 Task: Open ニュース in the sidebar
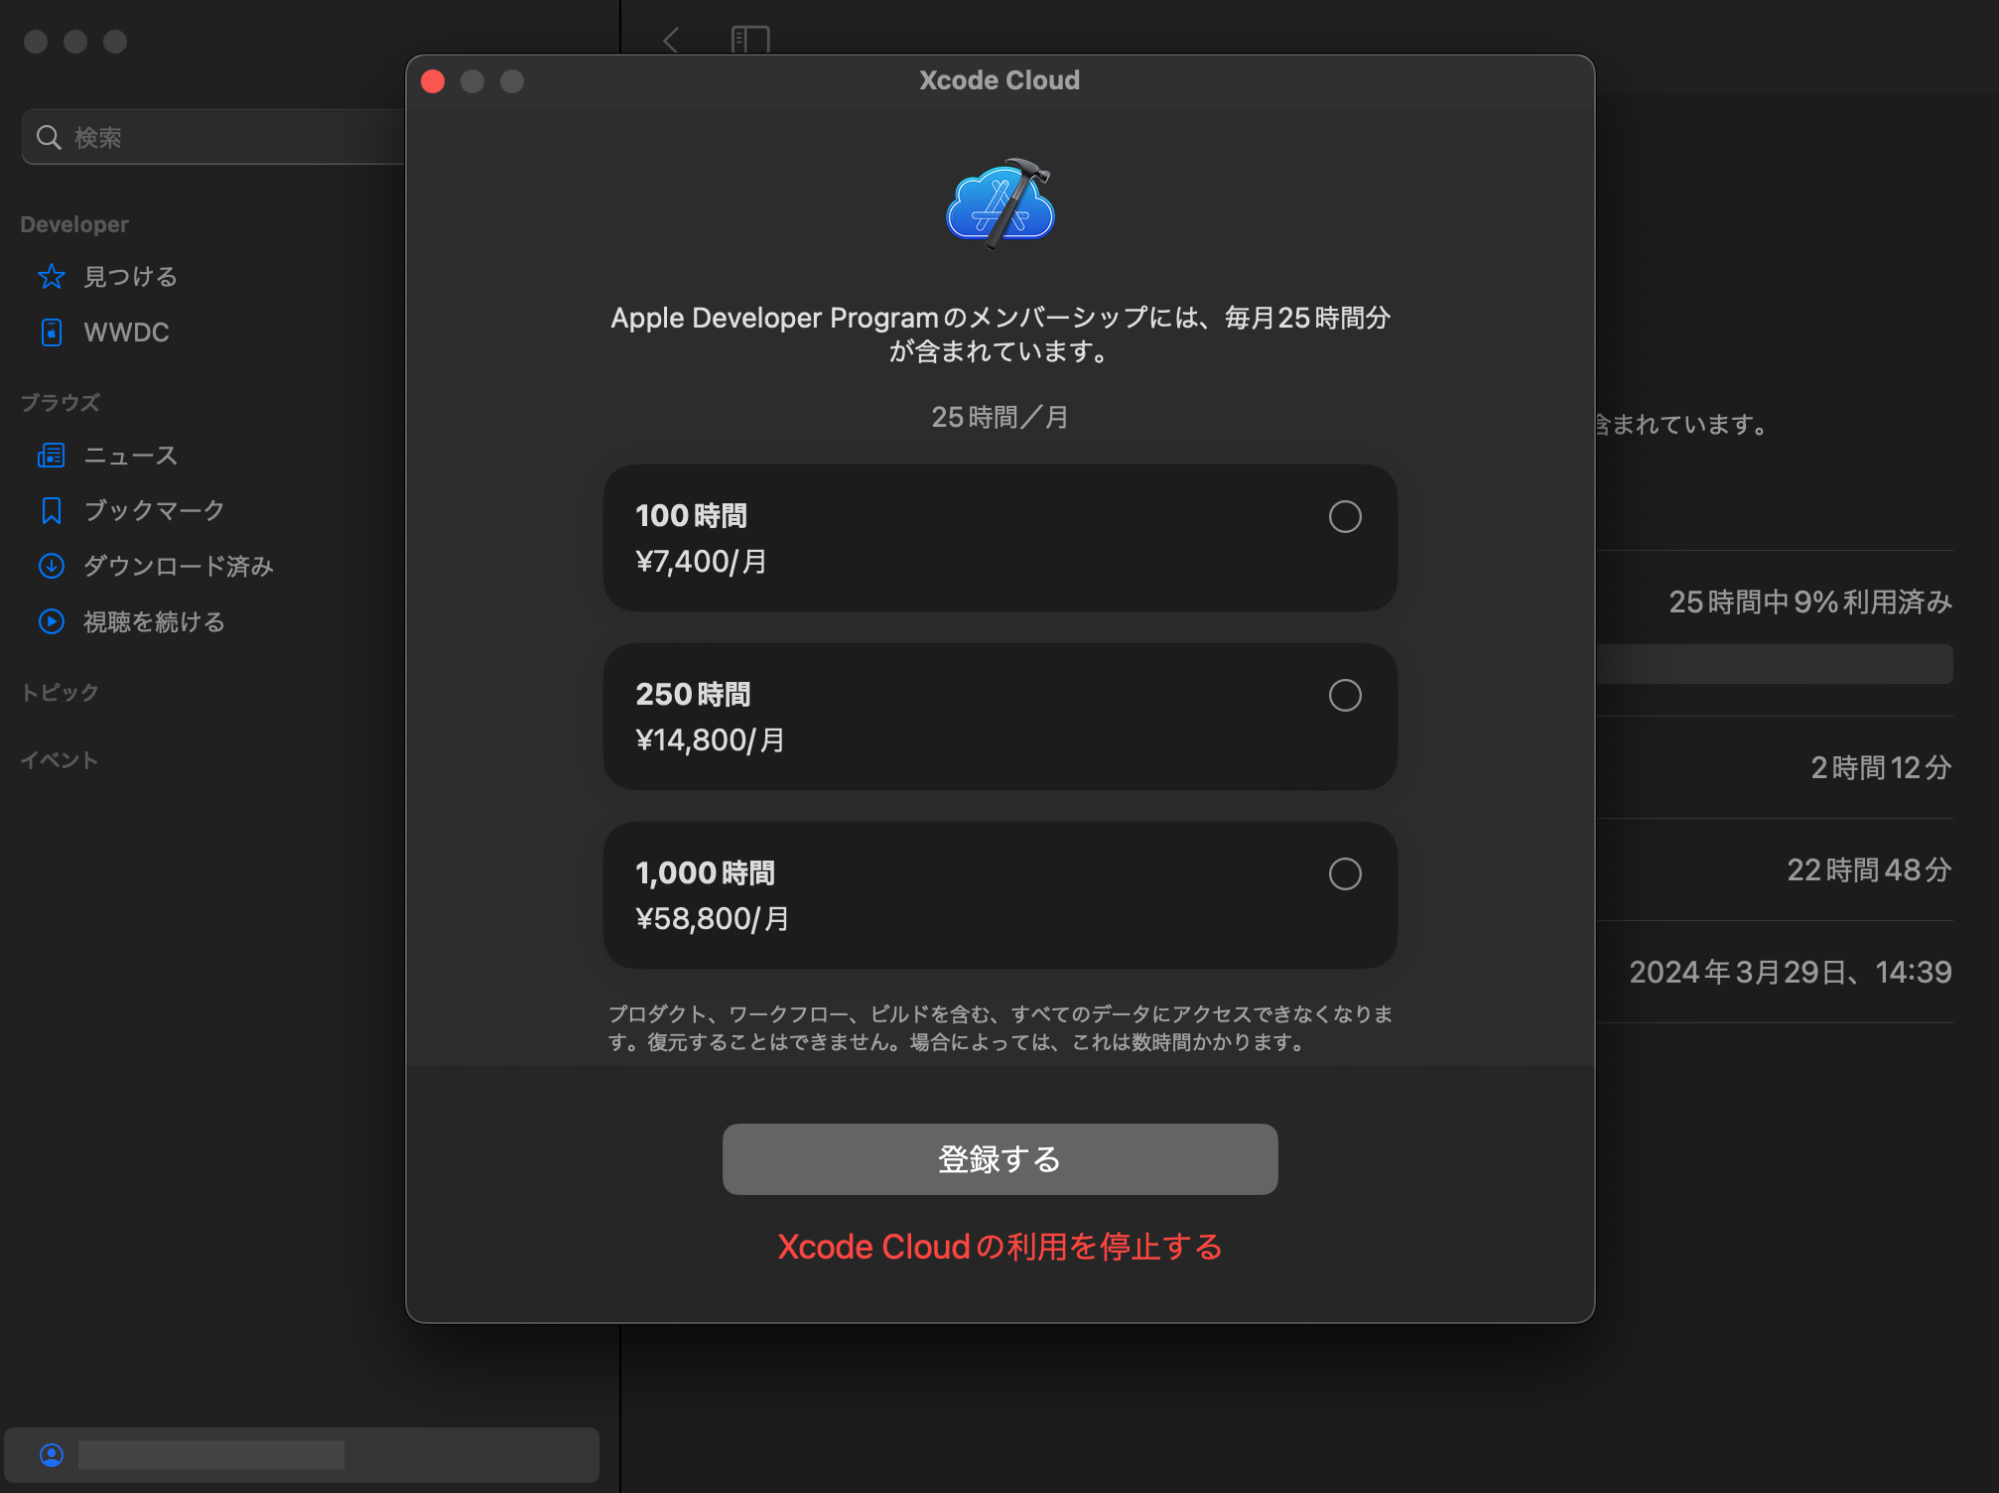coord(130,455)
